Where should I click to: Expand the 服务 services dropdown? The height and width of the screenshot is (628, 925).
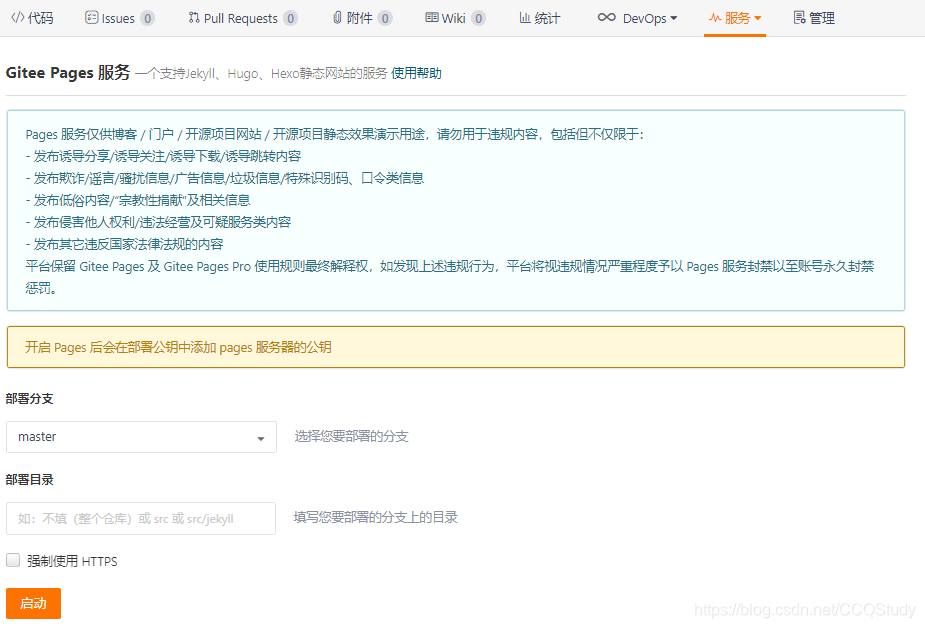tap(735, 18)
